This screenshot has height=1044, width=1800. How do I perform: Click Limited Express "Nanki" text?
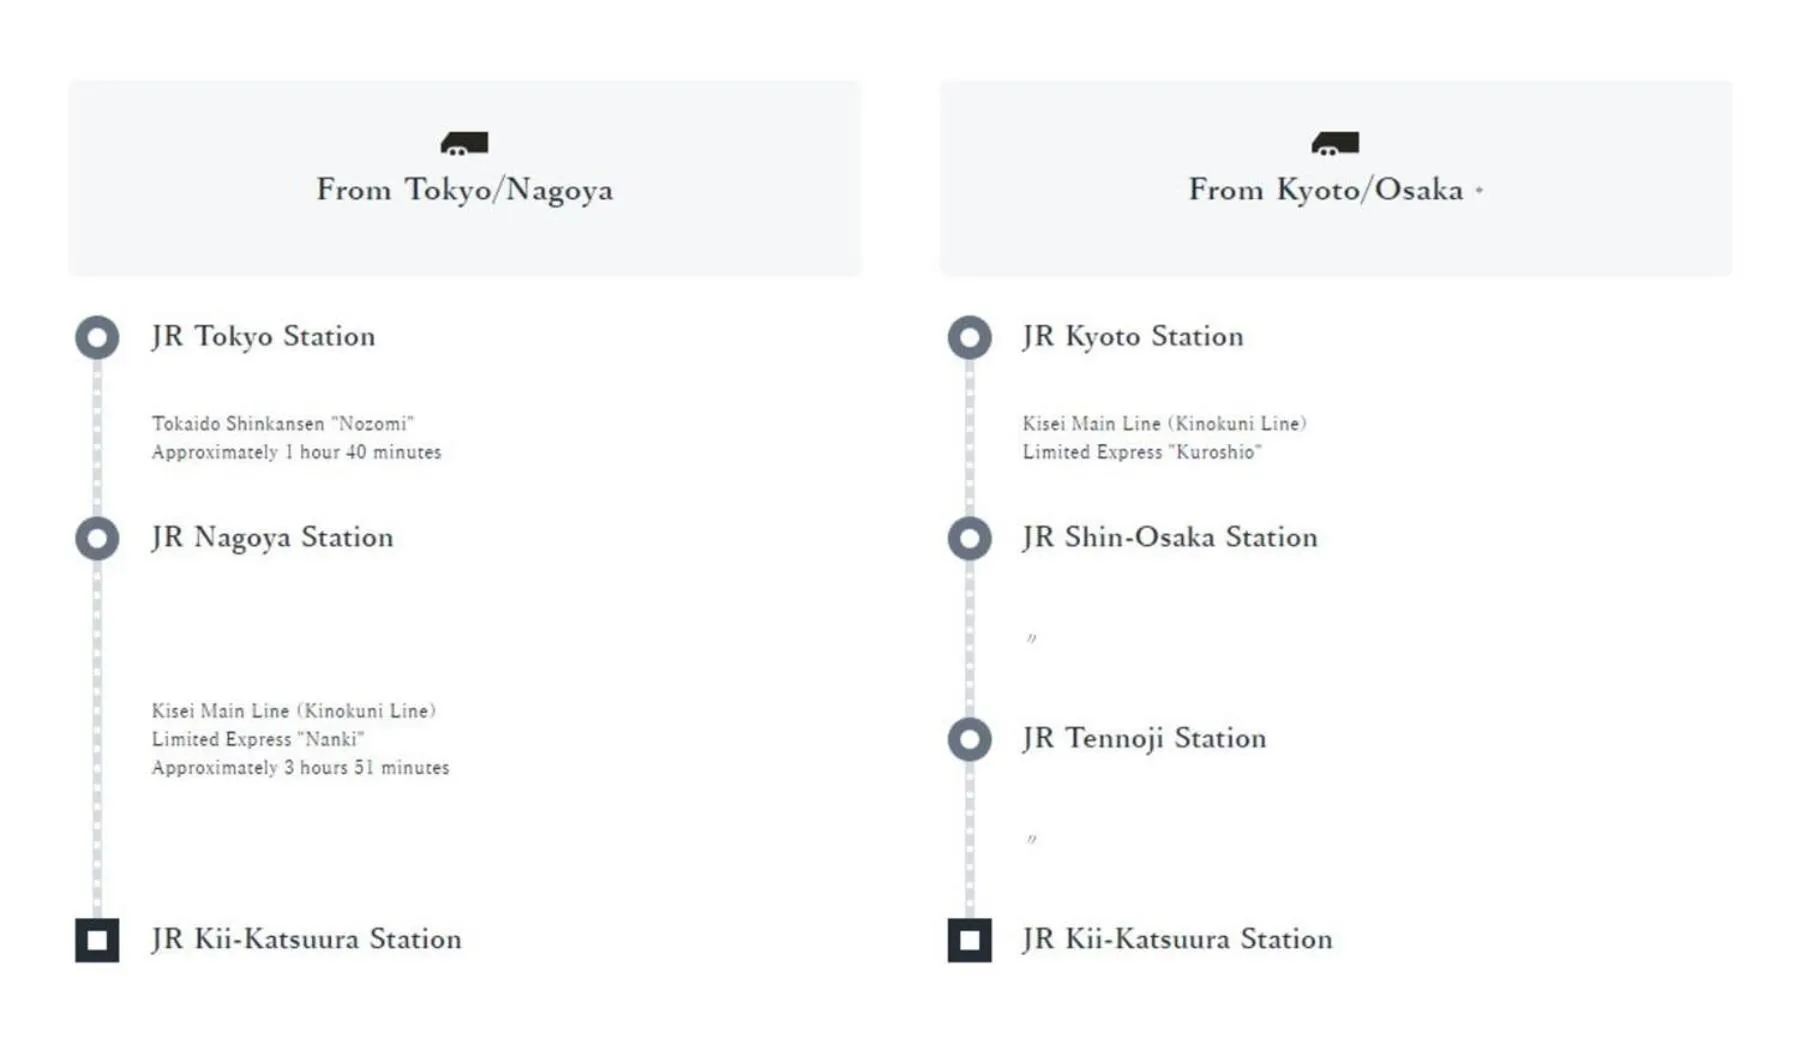258,739
